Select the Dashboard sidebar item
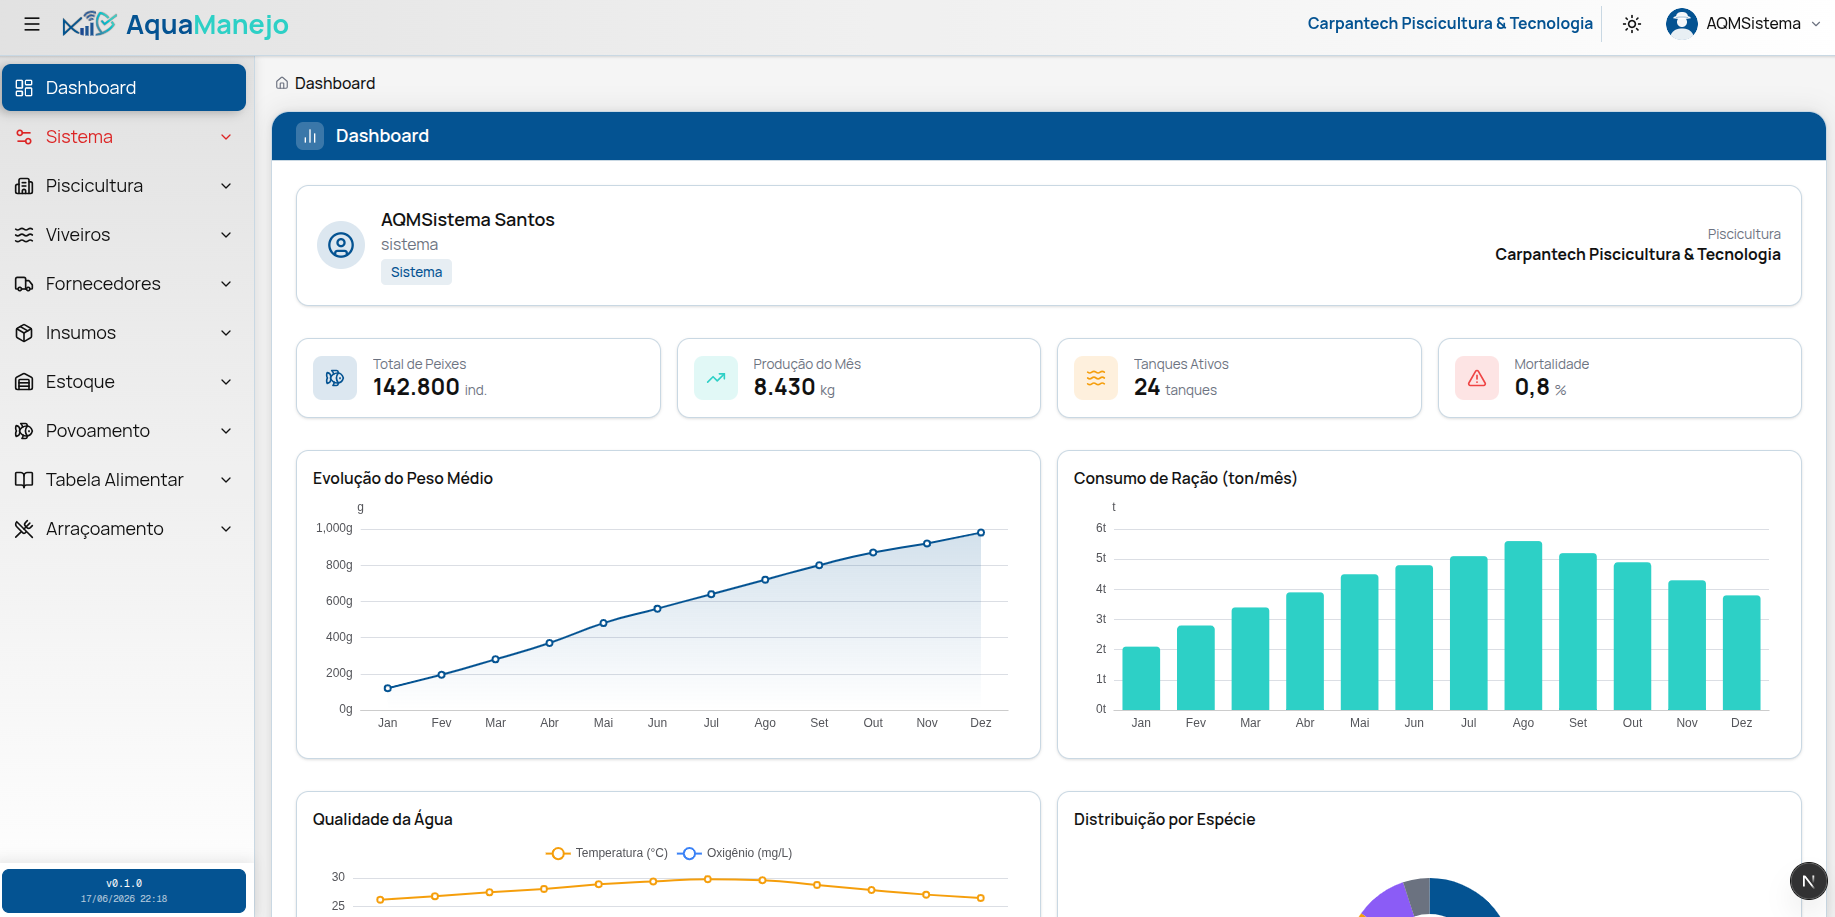Viewport: 1835px width, 917px height. (124, 88)
